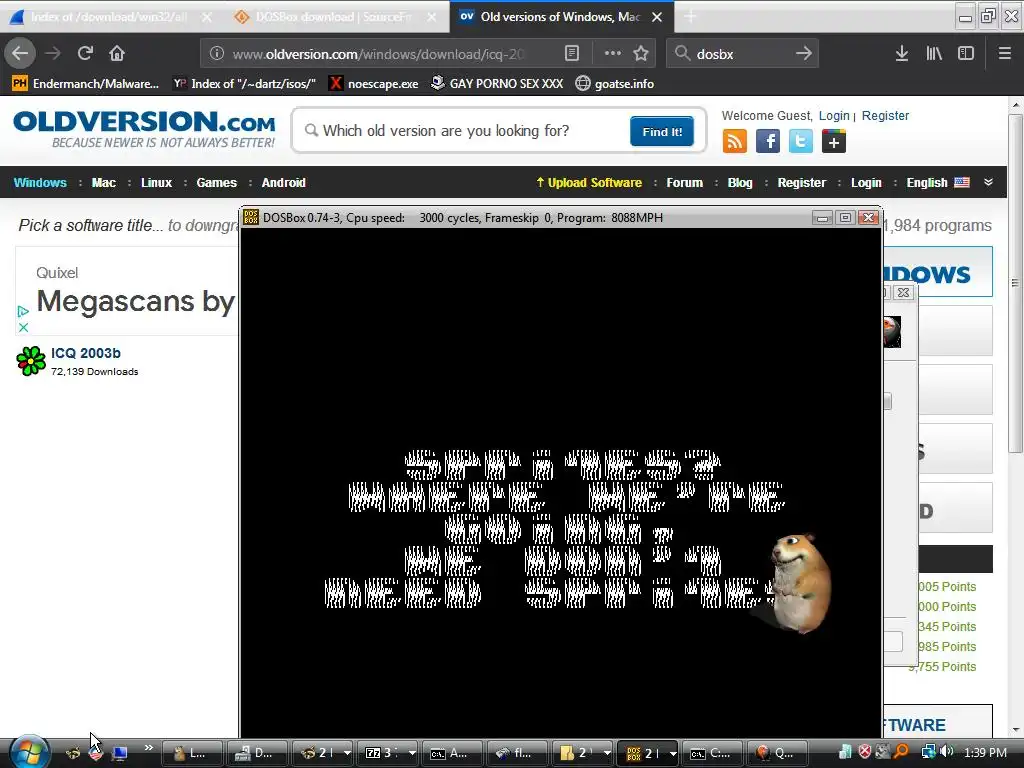1024x768 pixels.
Task: Expand the quick launch chevron
Action: (149, 748)
